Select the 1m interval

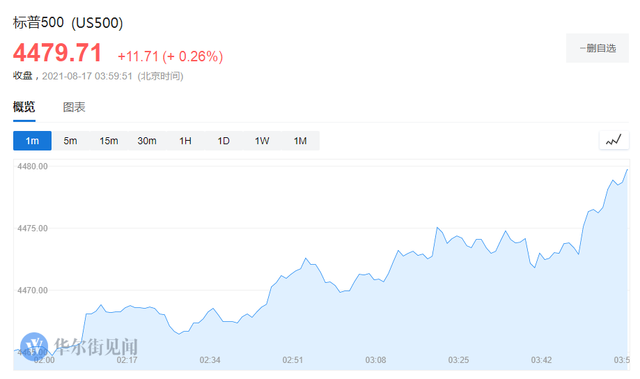point(32,141)
